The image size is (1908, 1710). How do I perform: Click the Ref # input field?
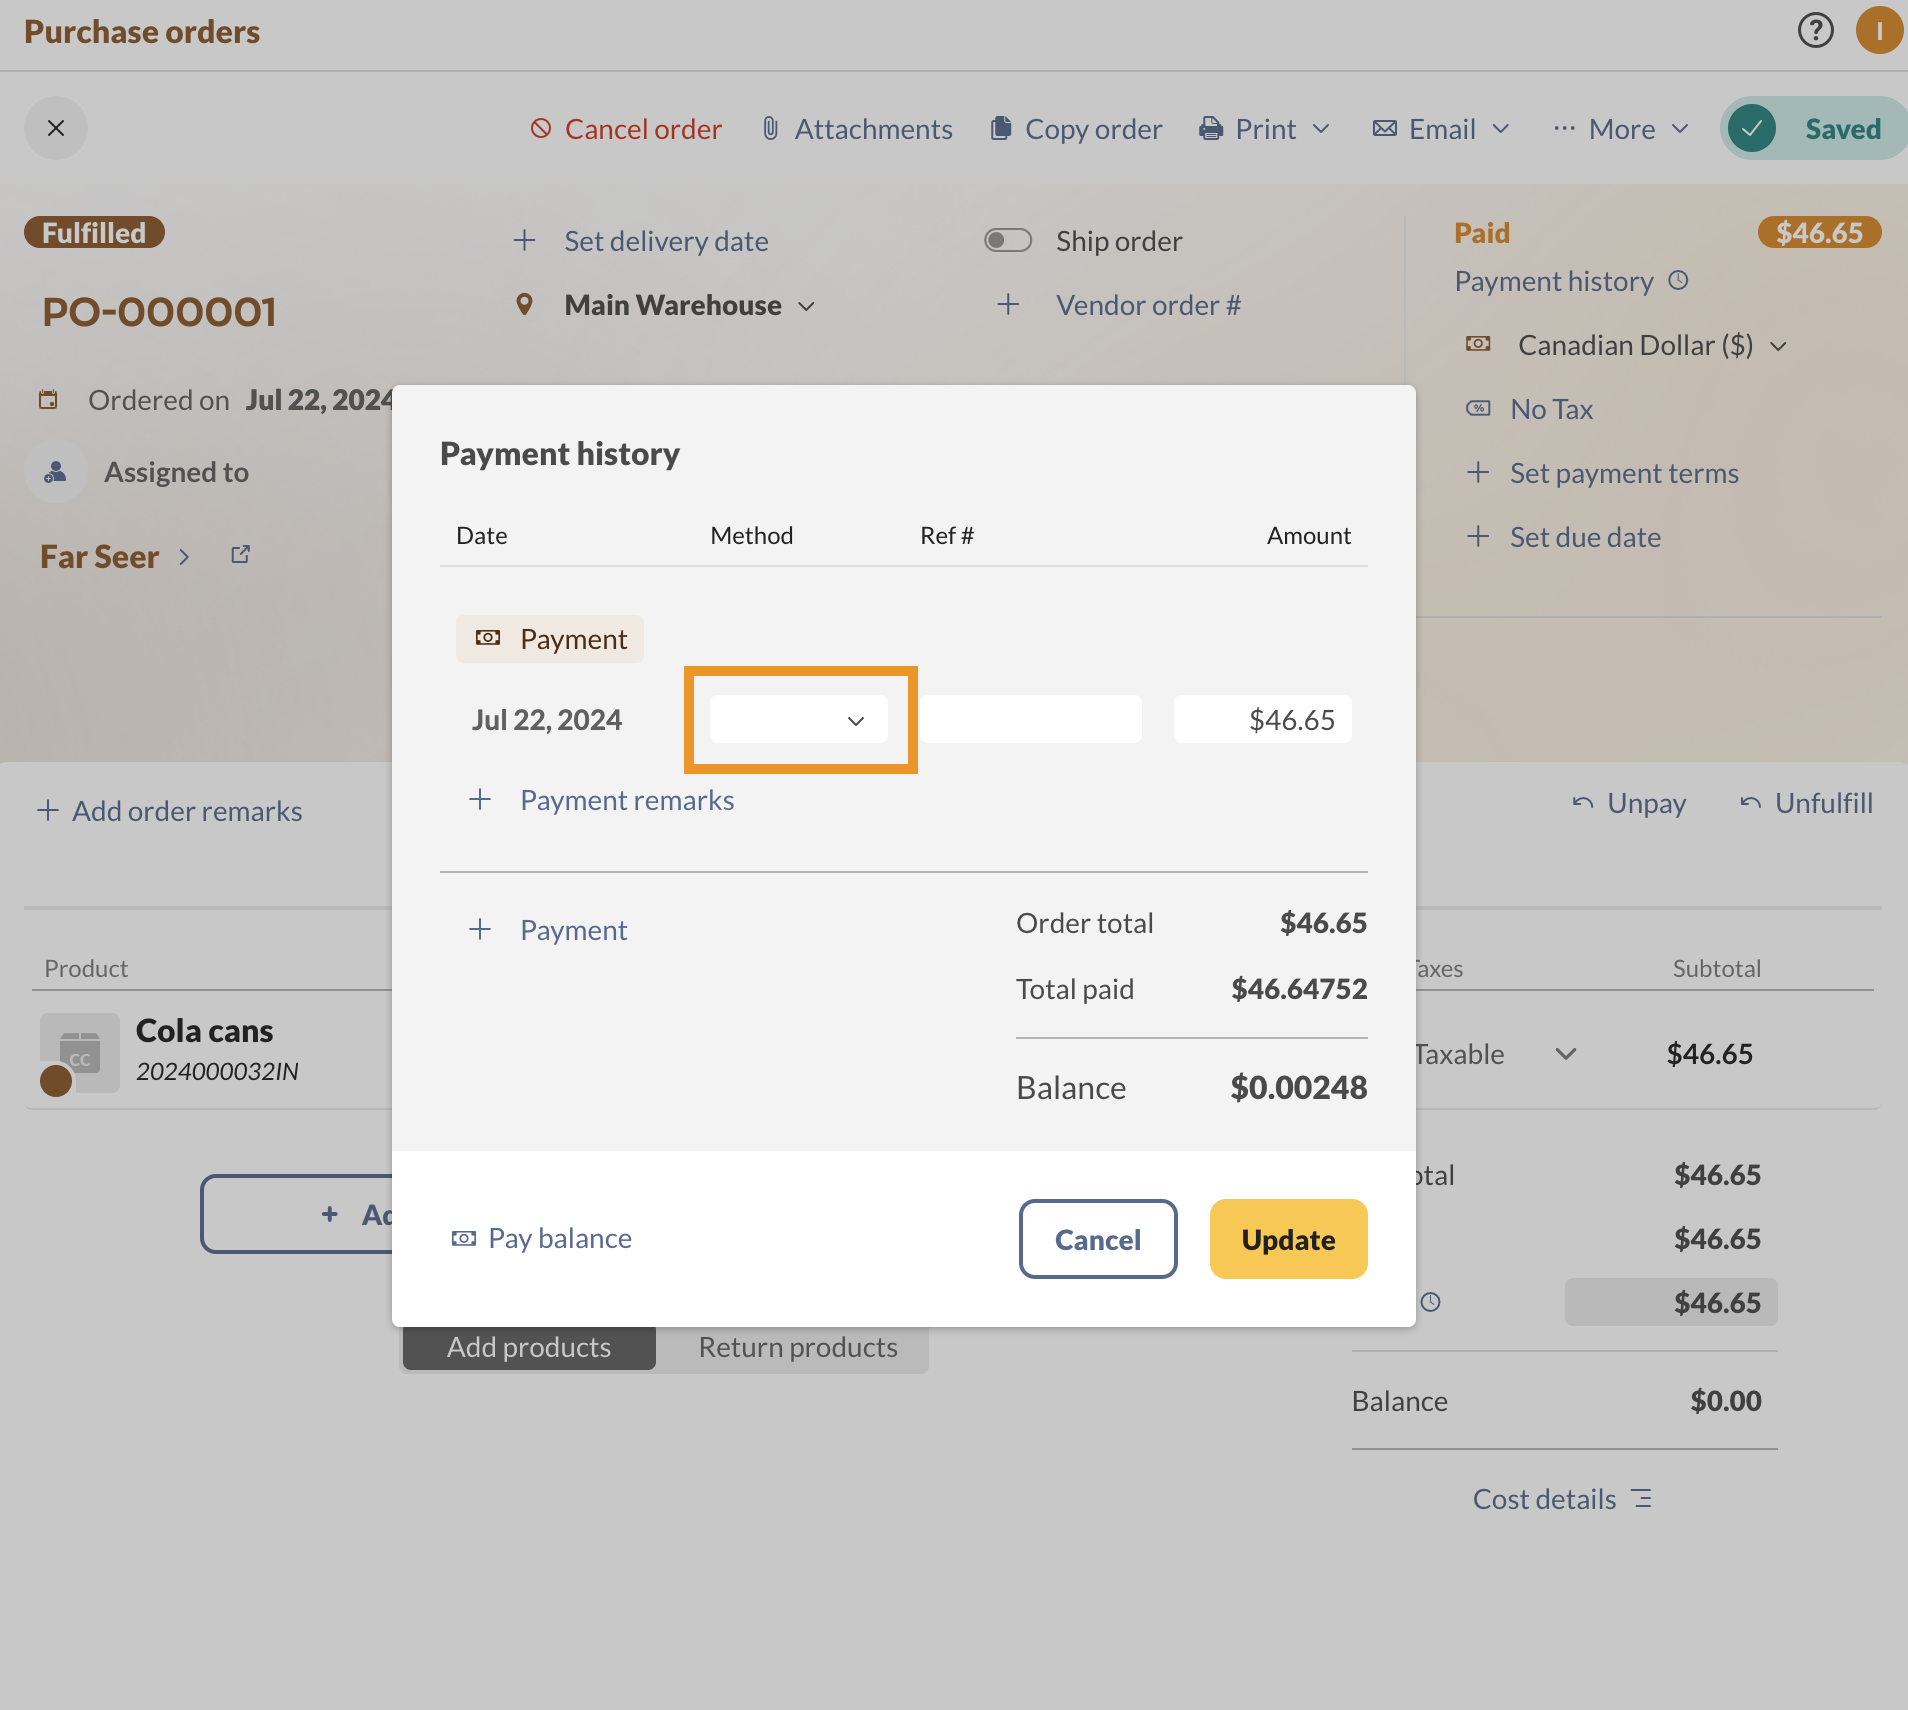pos(1031,719)
